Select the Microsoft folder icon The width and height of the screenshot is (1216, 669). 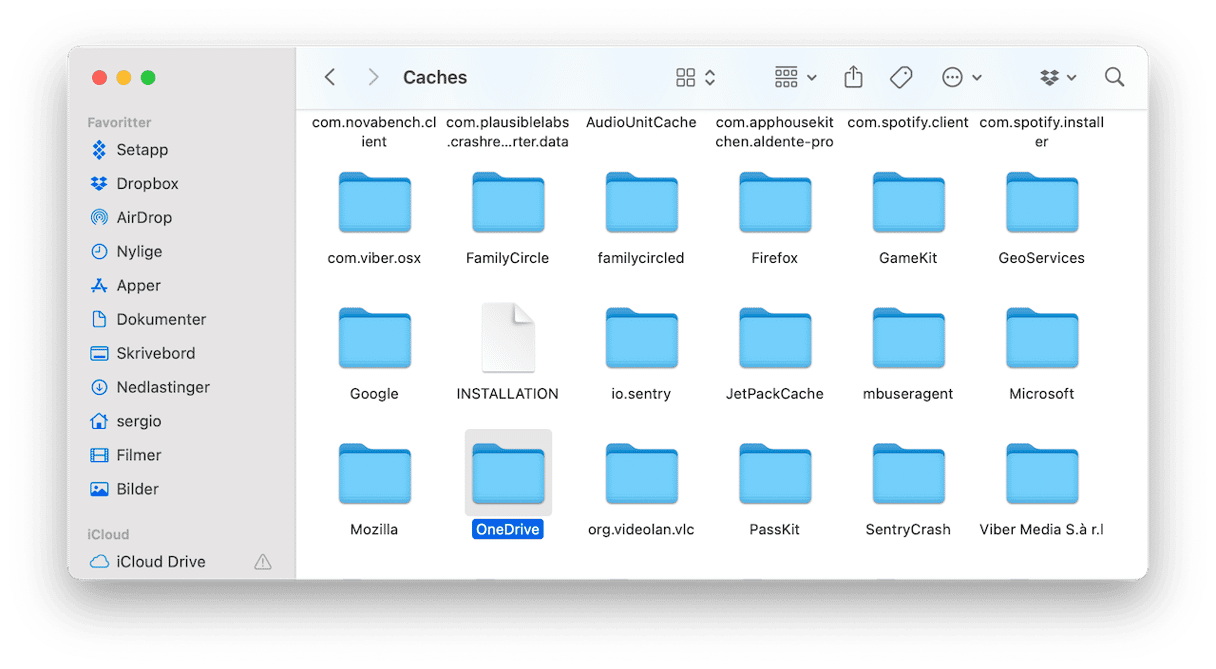click(1042, 339)
